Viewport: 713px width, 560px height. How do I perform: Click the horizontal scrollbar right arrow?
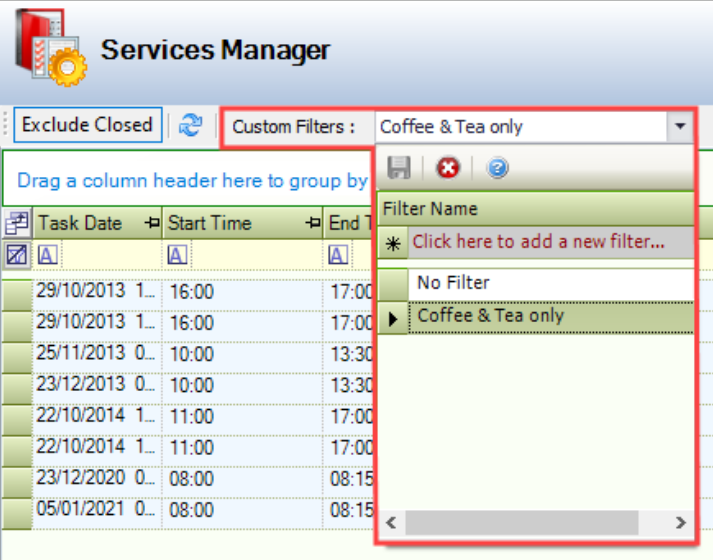(x=680, y=522)
